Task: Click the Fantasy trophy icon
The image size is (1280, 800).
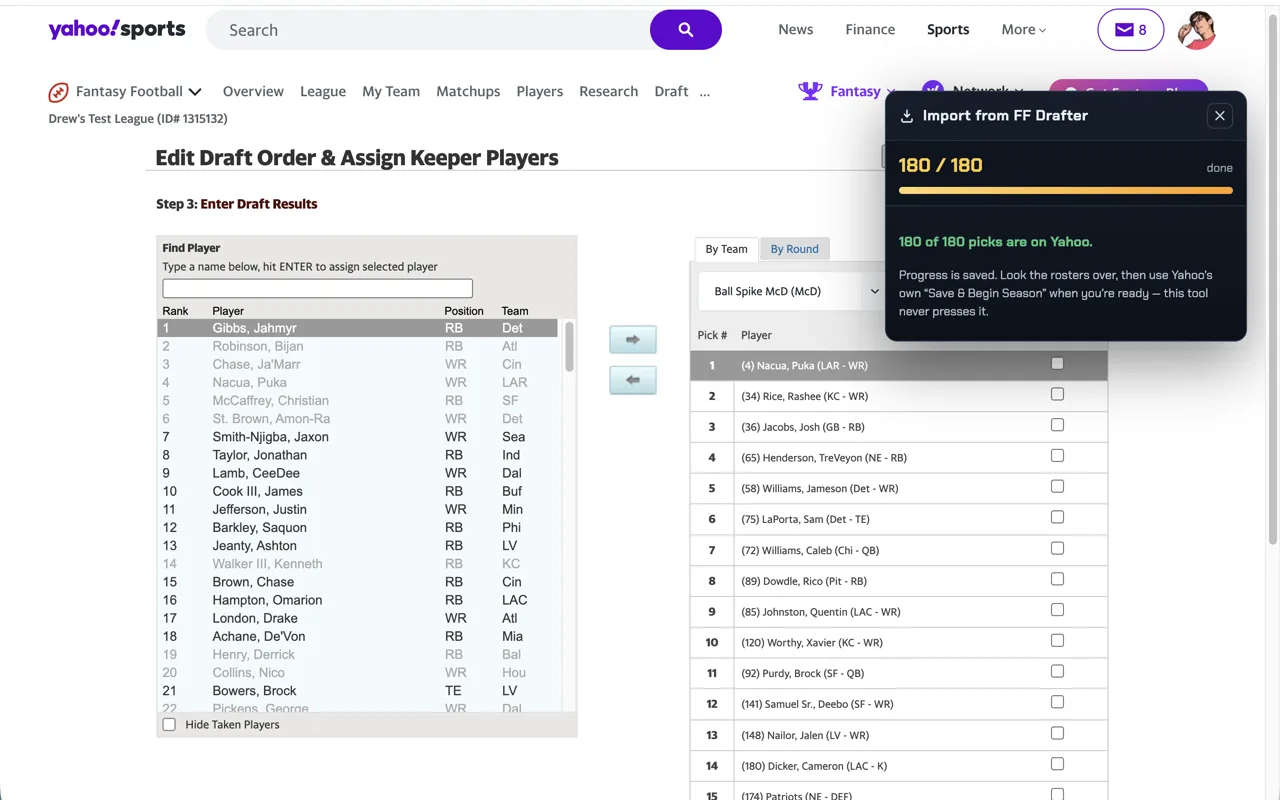Action: [x=810, y=91]
